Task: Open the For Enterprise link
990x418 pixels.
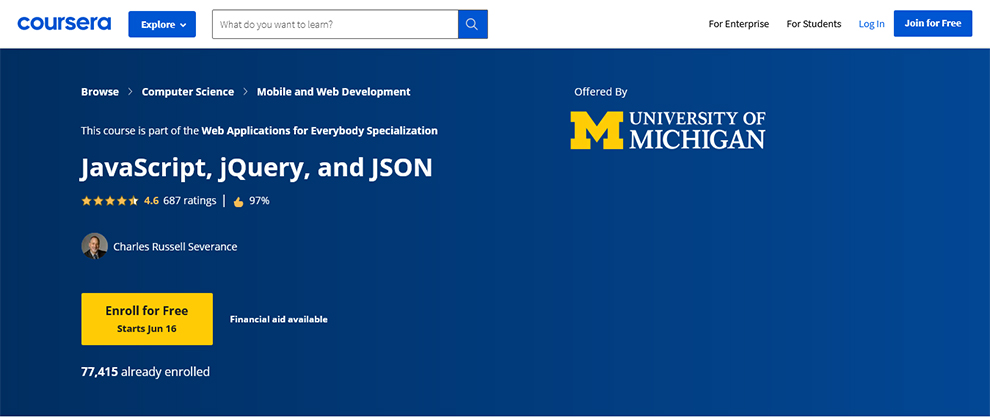Action: pyautogui.click(x=739, y=24)
